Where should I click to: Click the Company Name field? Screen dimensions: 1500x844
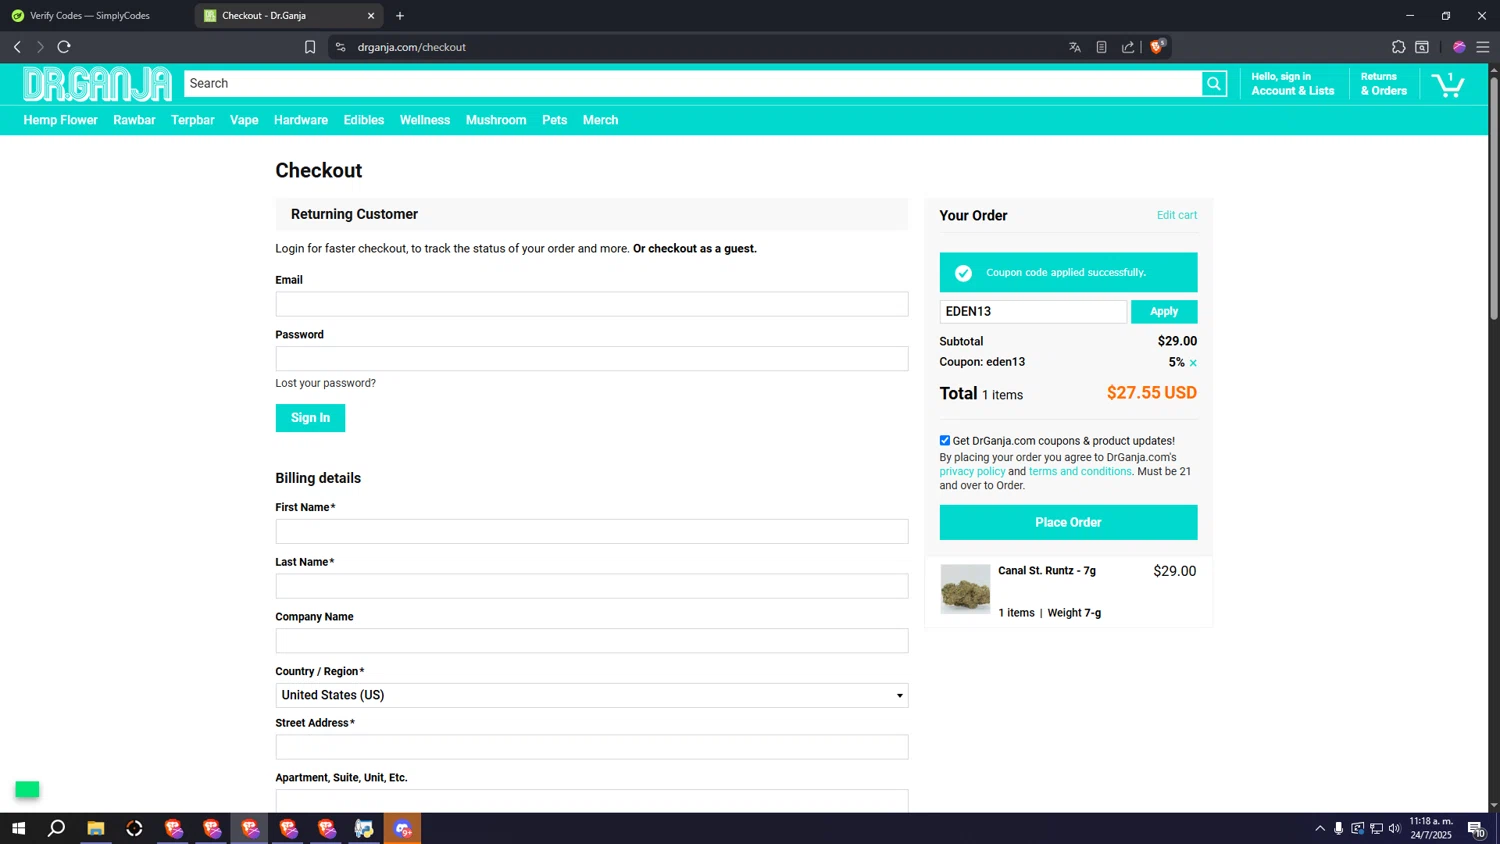[x=592, y=641]
